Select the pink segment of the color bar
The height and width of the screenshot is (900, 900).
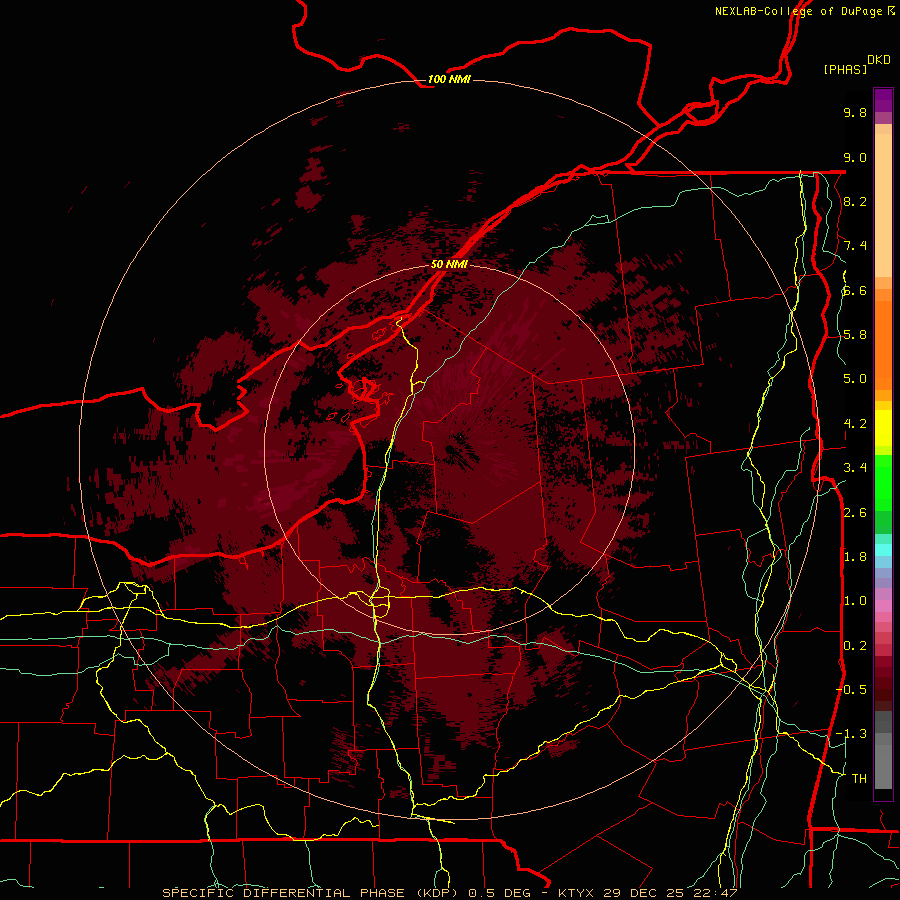[x=883, y=606]
